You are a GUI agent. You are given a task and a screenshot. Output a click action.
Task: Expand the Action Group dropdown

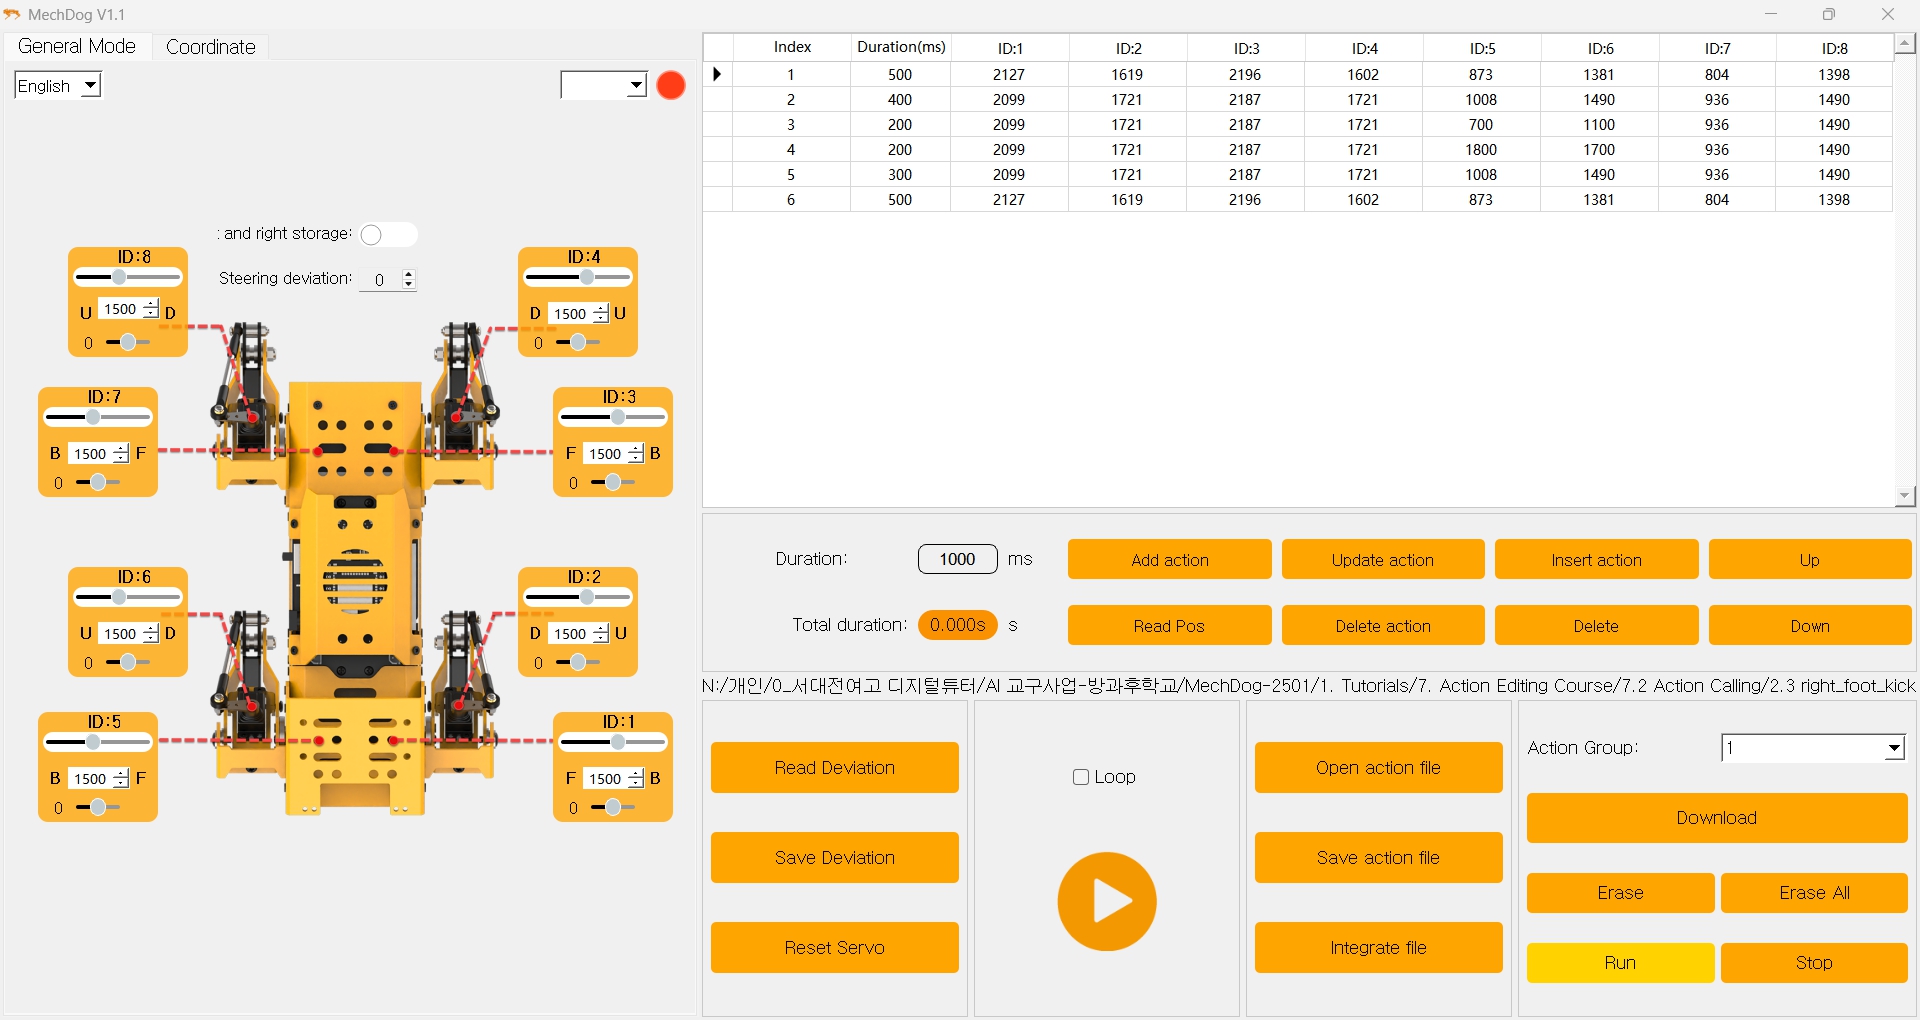(1893, 748)
